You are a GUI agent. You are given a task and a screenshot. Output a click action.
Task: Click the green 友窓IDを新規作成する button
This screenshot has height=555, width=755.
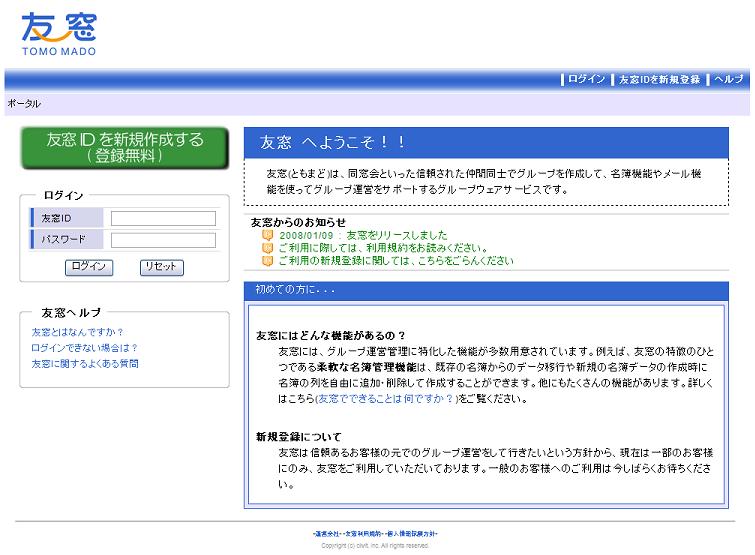[124, 147]
